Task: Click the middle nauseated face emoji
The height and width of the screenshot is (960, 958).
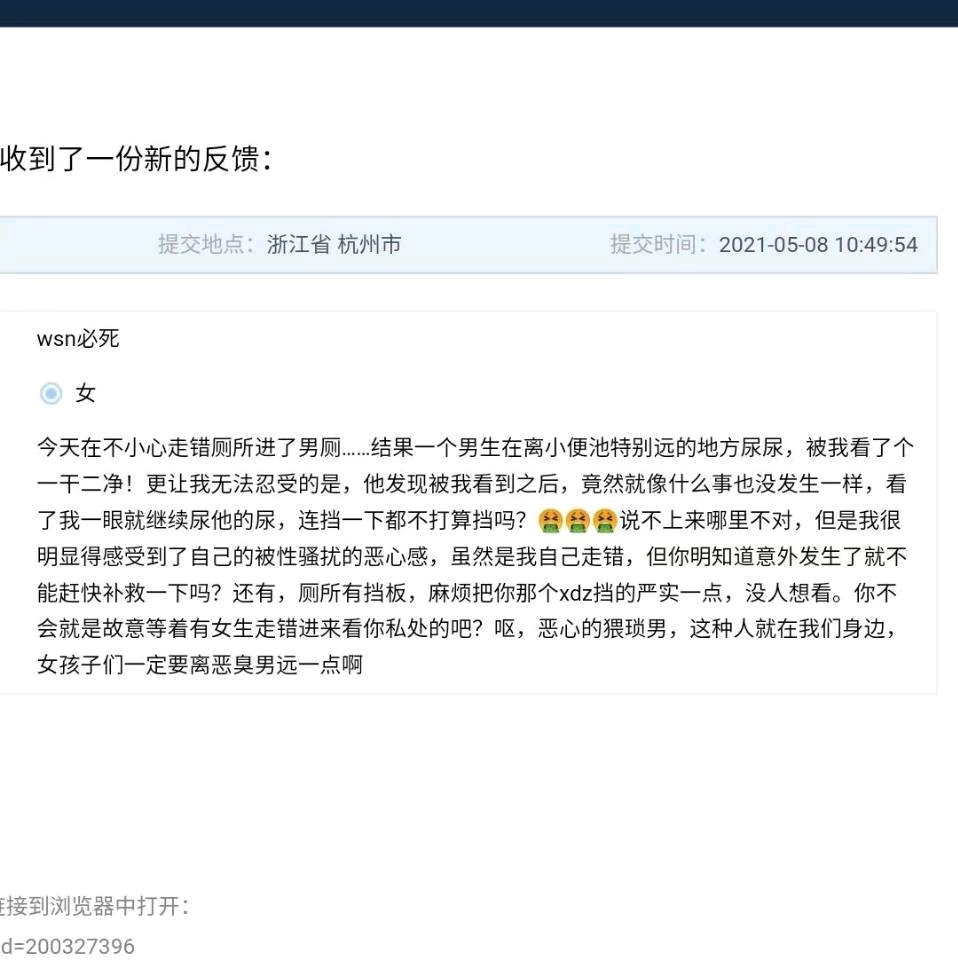Action: coord(577,520)
